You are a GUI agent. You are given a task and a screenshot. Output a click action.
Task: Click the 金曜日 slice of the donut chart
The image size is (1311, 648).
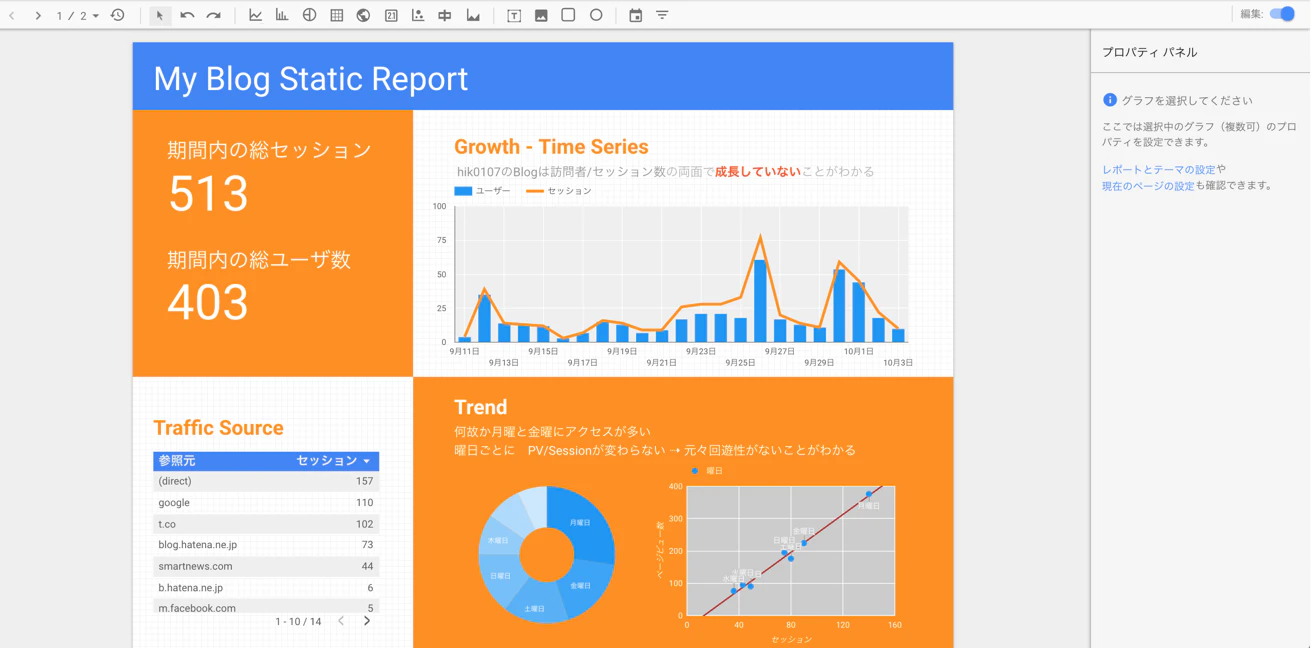tap(585, 586)
